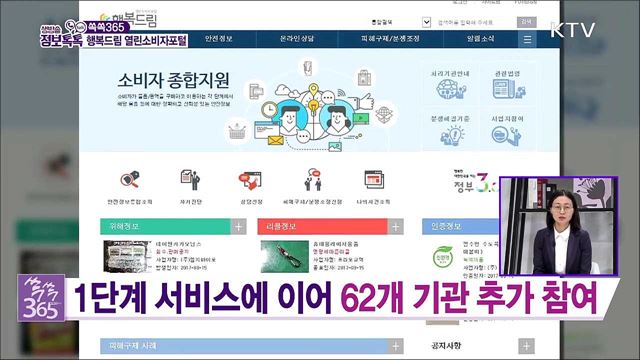
Task: Open the 알림소식 menu
Action: click(480, 39)
